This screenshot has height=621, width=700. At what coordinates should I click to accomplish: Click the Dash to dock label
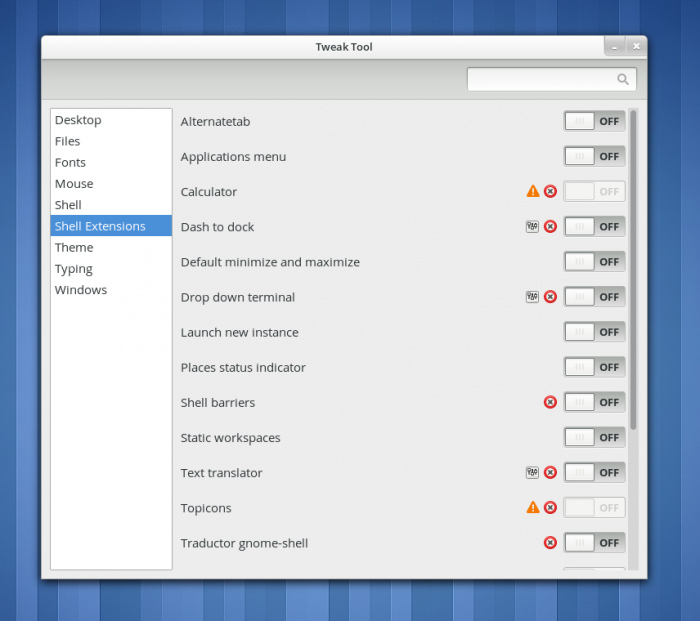(x=217, y=227)
